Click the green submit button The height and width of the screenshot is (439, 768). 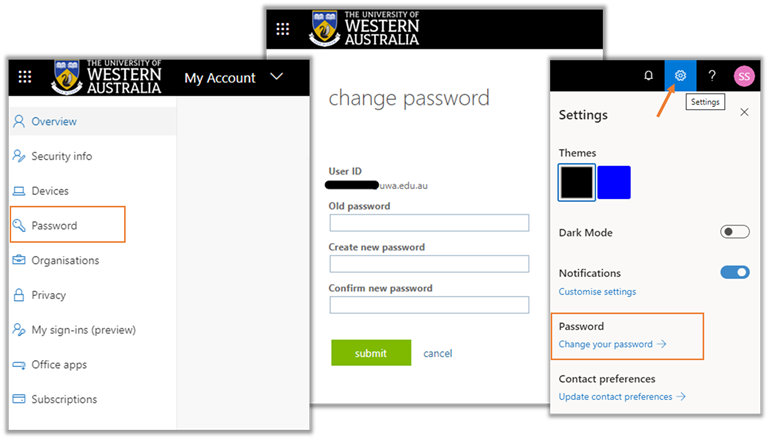(x=371, y=353)
